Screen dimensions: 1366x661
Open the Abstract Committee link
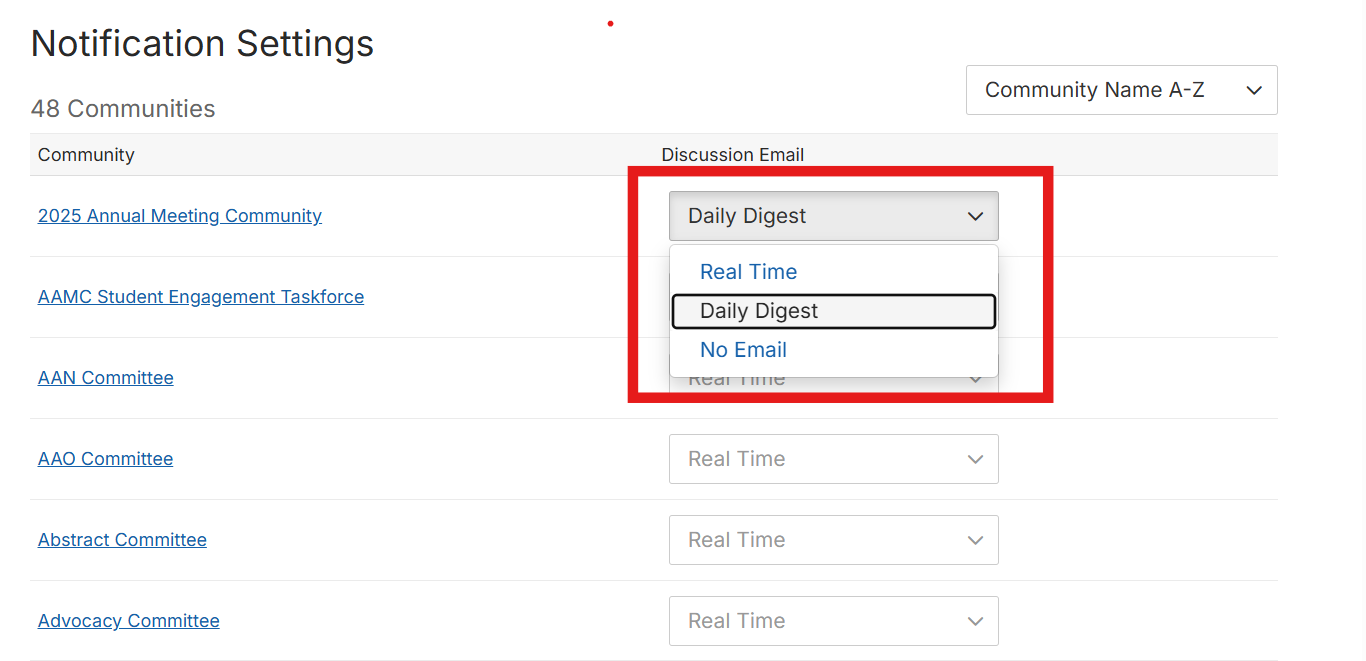tap(122, 540)
